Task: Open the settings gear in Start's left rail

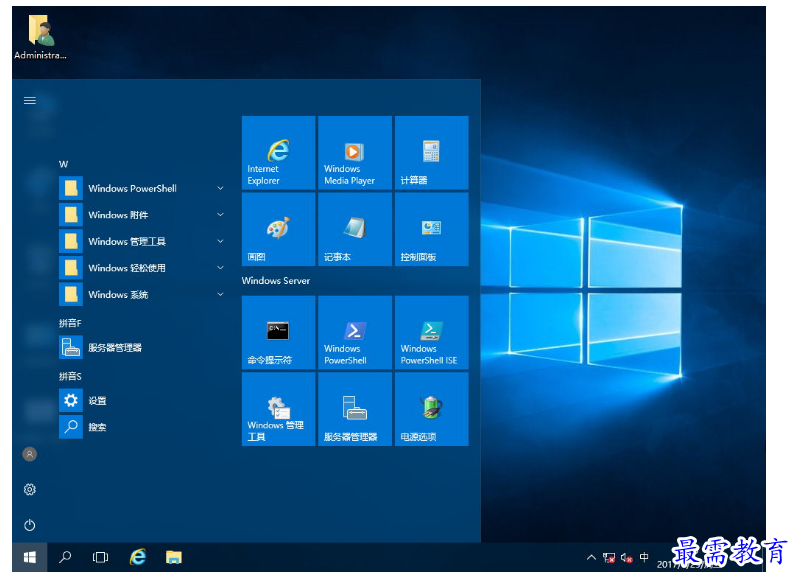Action: pos(30,490)
